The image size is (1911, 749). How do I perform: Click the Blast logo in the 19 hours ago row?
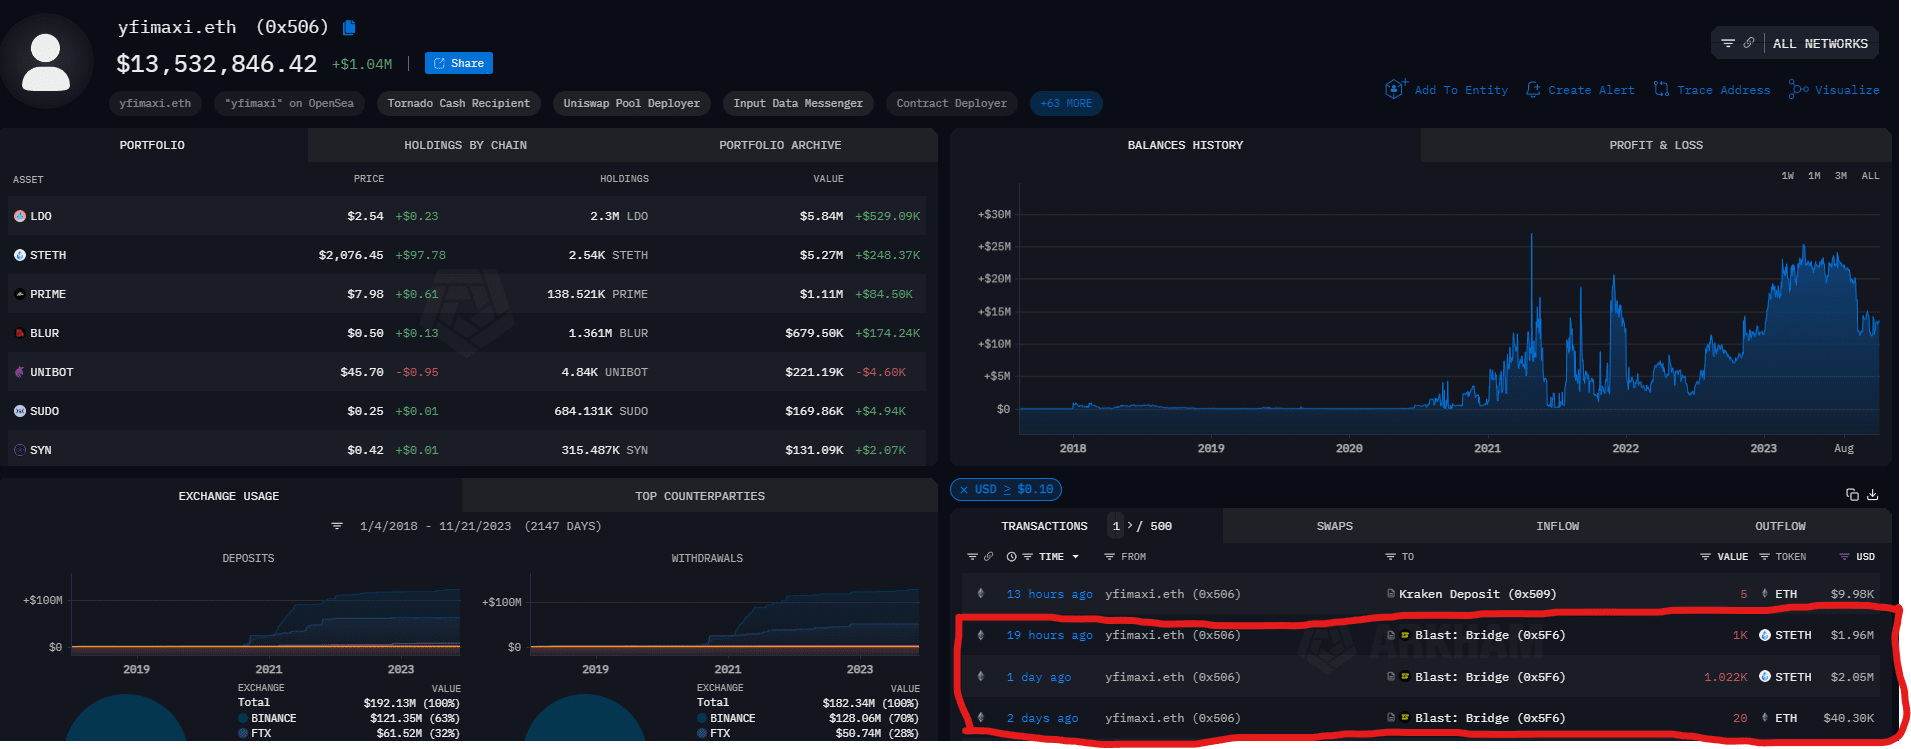[x=1405, y=635]
